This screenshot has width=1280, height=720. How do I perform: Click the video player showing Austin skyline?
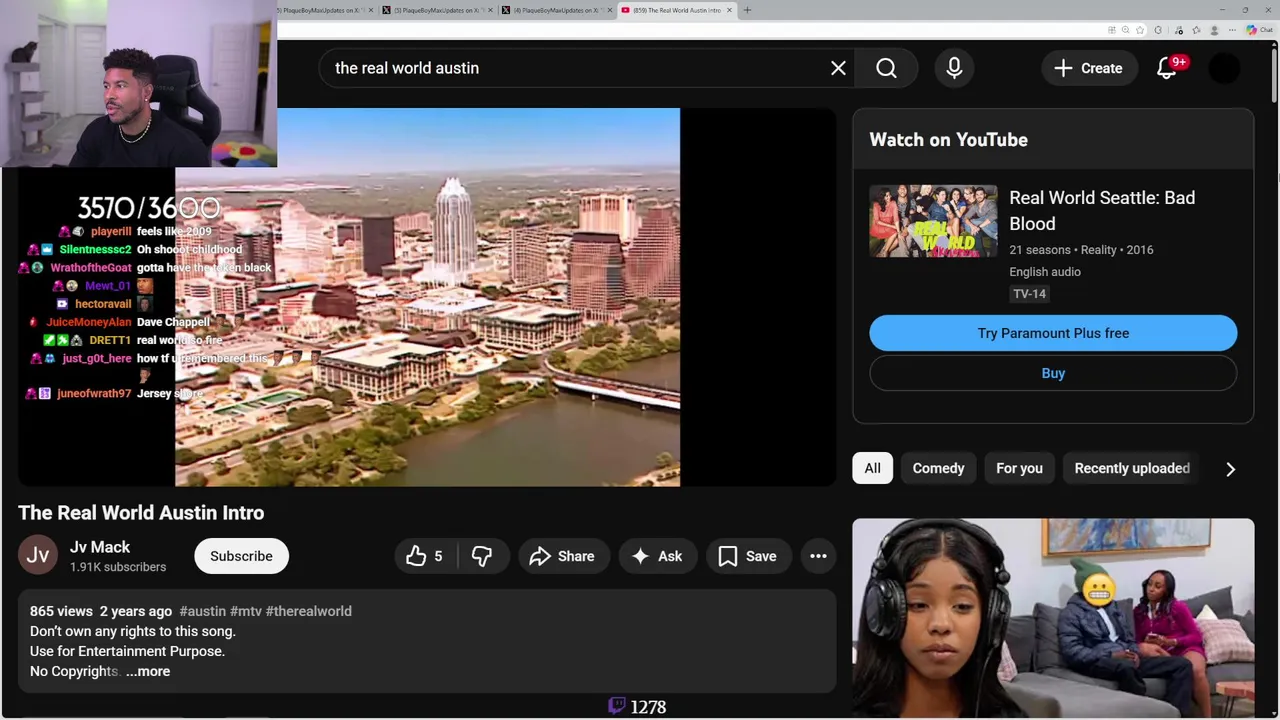(428, 297)
